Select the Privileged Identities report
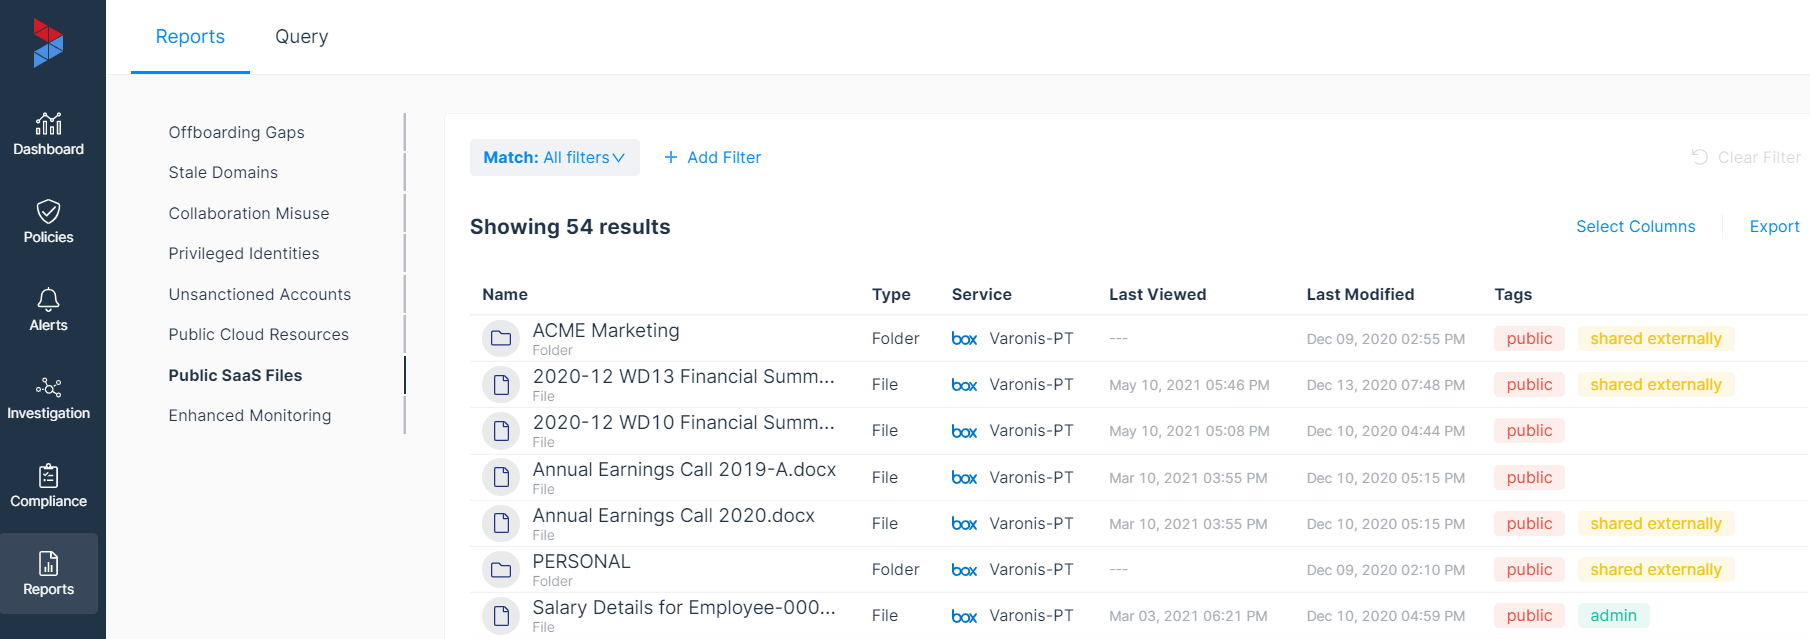 pyautogui.click(x=244, y=254)
